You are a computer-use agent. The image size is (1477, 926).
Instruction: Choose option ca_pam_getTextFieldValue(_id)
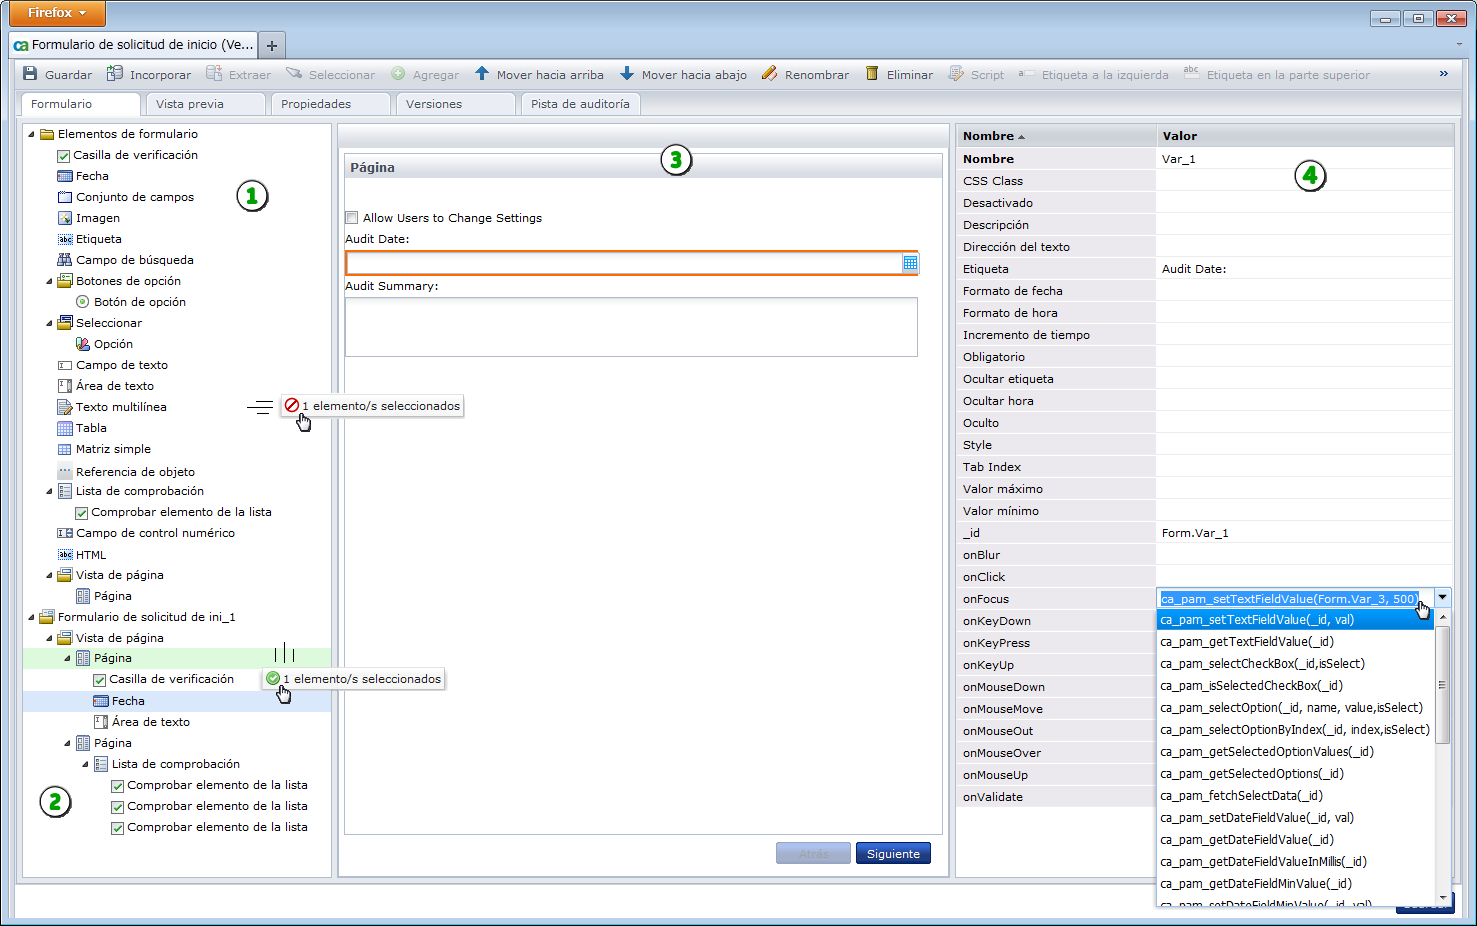(1294, 642)
